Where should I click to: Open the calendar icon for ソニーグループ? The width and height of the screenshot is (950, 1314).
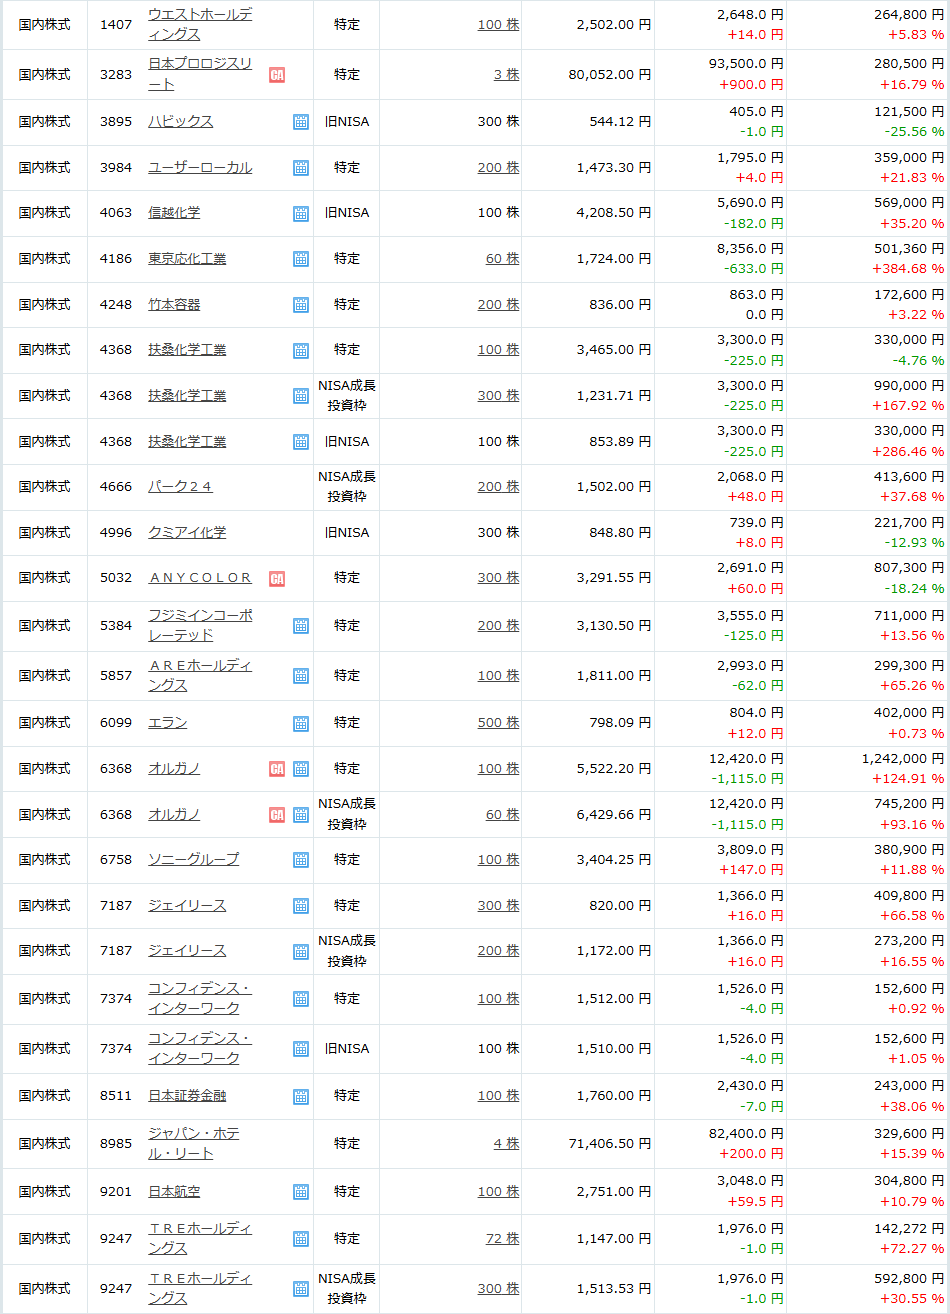(x=301, y=860)
